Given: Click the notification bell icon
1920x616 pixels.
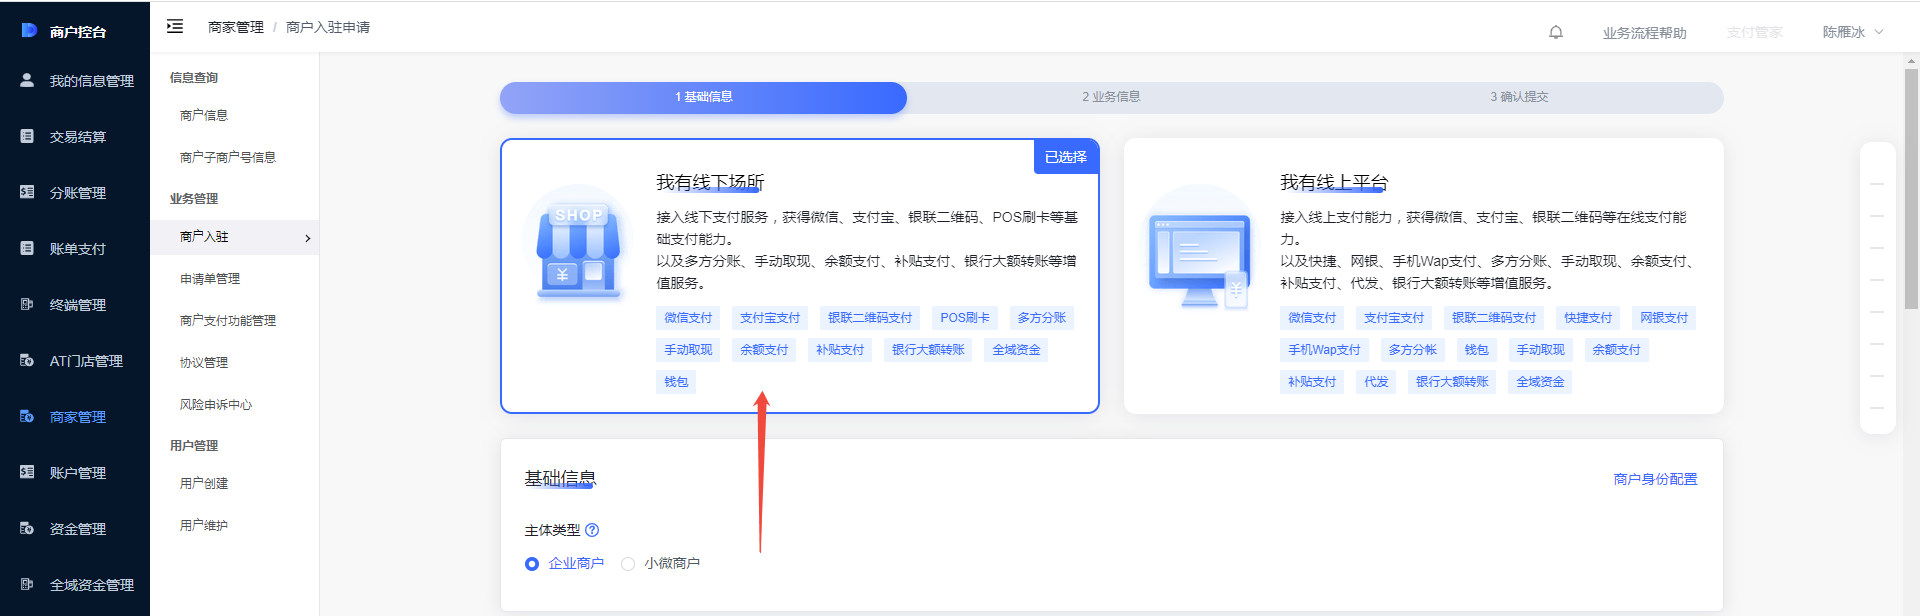Looking at the screenshot, I should tap(1555, 32).
